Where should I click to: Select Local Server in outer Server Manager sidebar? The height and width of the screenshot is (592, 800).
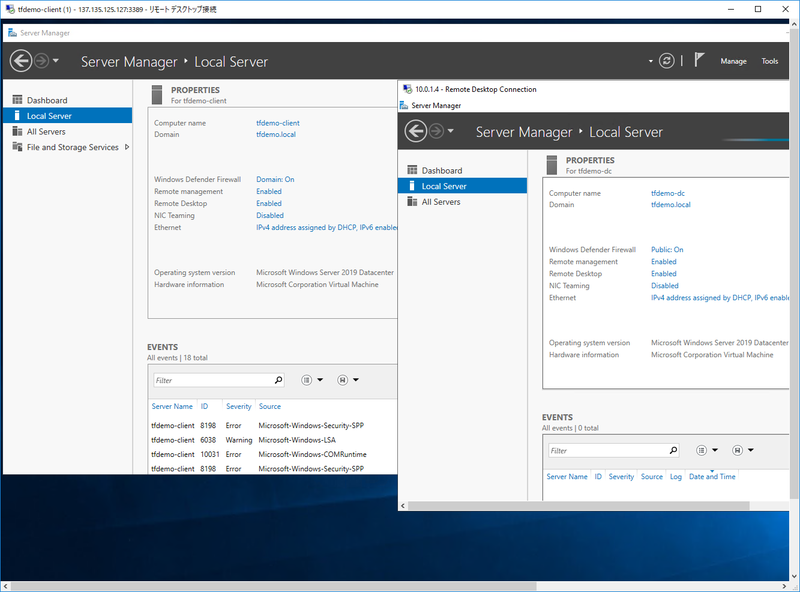pyautogui.click(x=67, y=116)
